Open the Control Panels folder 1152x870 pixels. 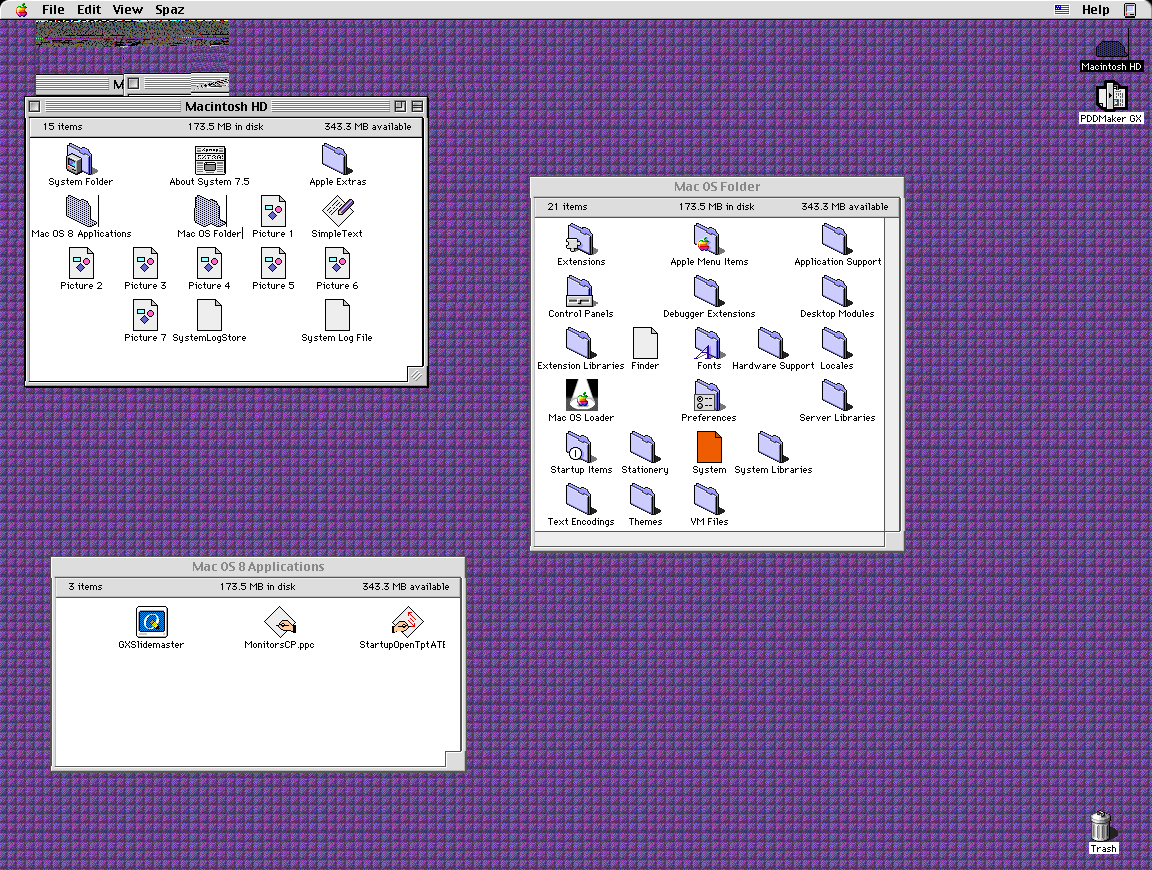(x=580, y=292)
